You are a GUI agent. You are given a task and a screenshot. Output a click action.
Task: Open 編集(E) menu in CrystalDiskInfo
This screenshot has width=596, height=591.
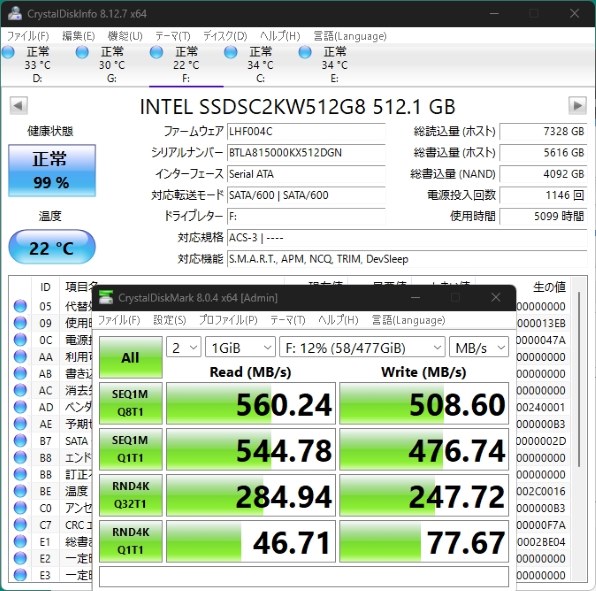coord(78,36)
